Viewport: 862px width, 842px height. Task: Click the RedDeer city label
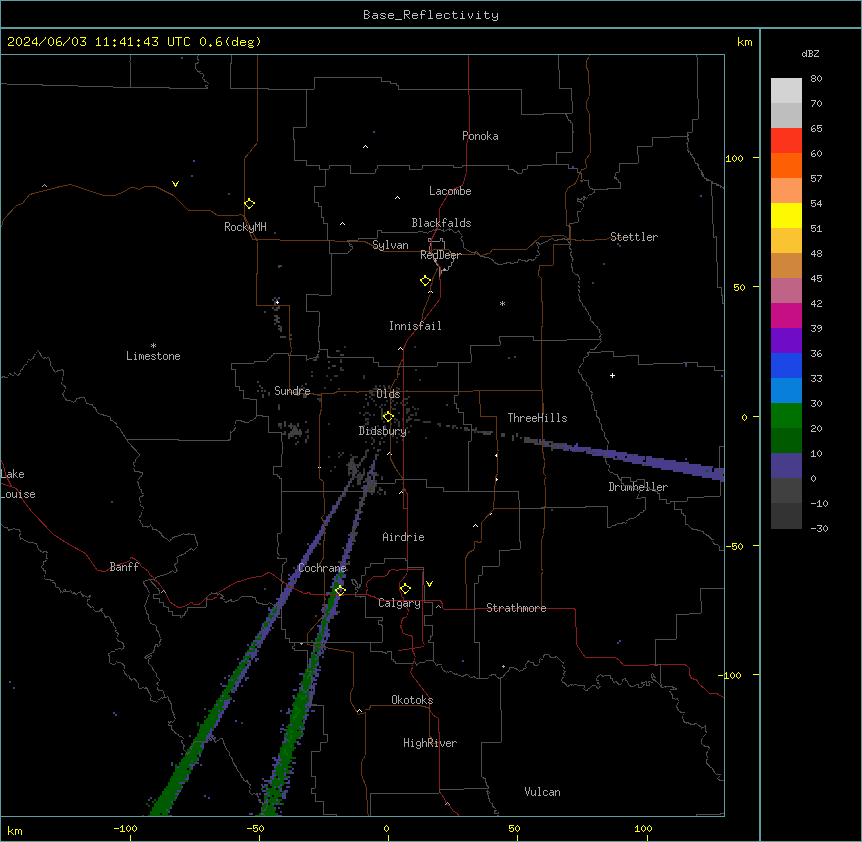click(440, 255)
